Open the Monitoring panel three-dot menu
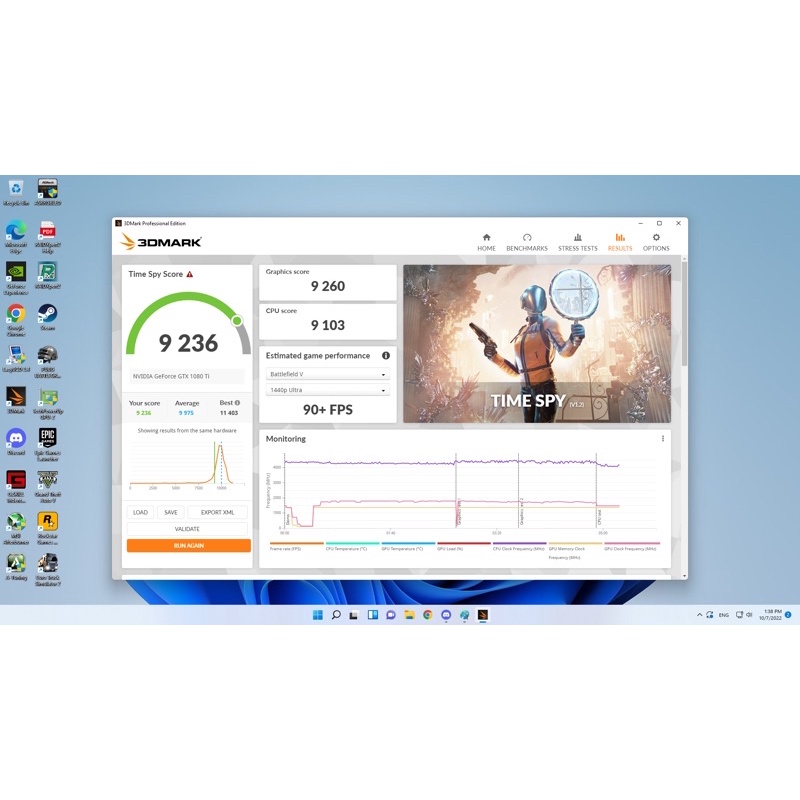 tap(662, 439)
